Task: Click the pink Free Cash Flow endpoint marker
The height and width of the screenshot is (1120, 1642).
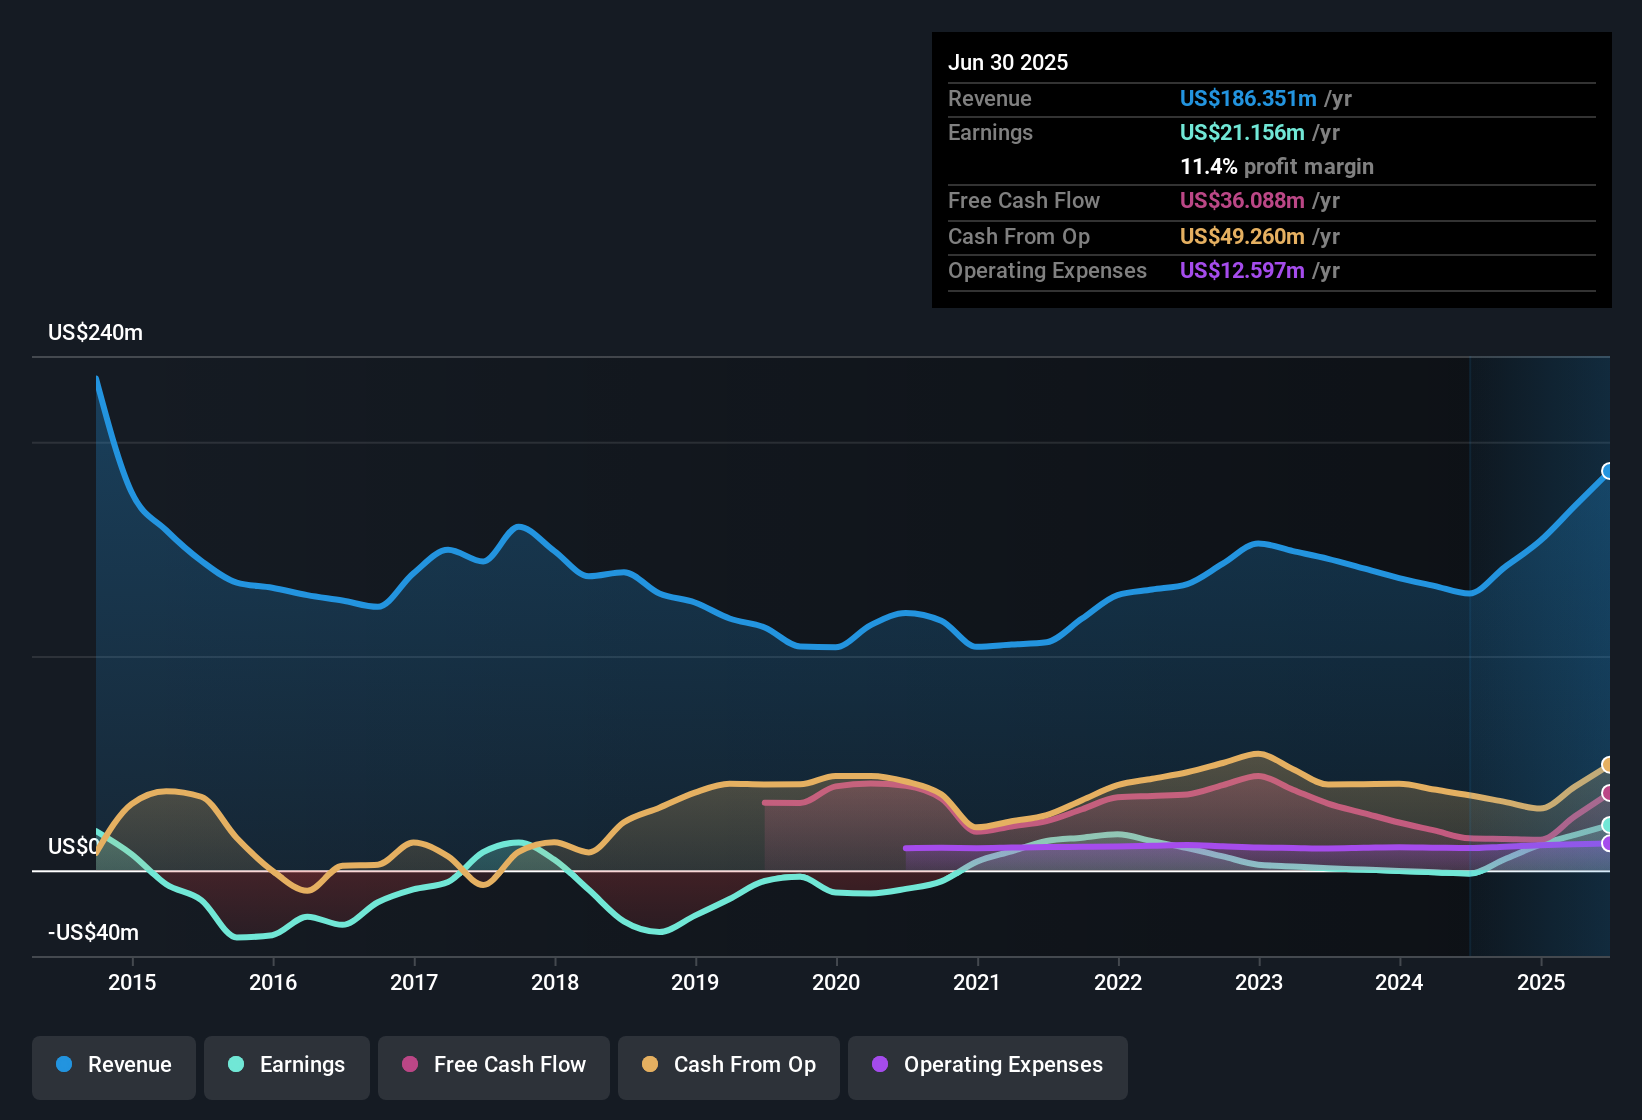Action: tap(1607, 793)
